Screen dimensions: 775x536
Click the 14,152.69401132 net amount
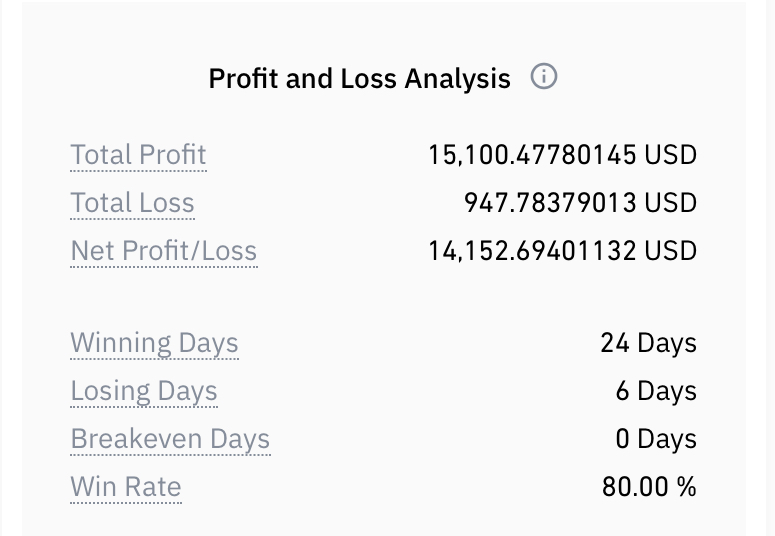click(x=532, y=251)
